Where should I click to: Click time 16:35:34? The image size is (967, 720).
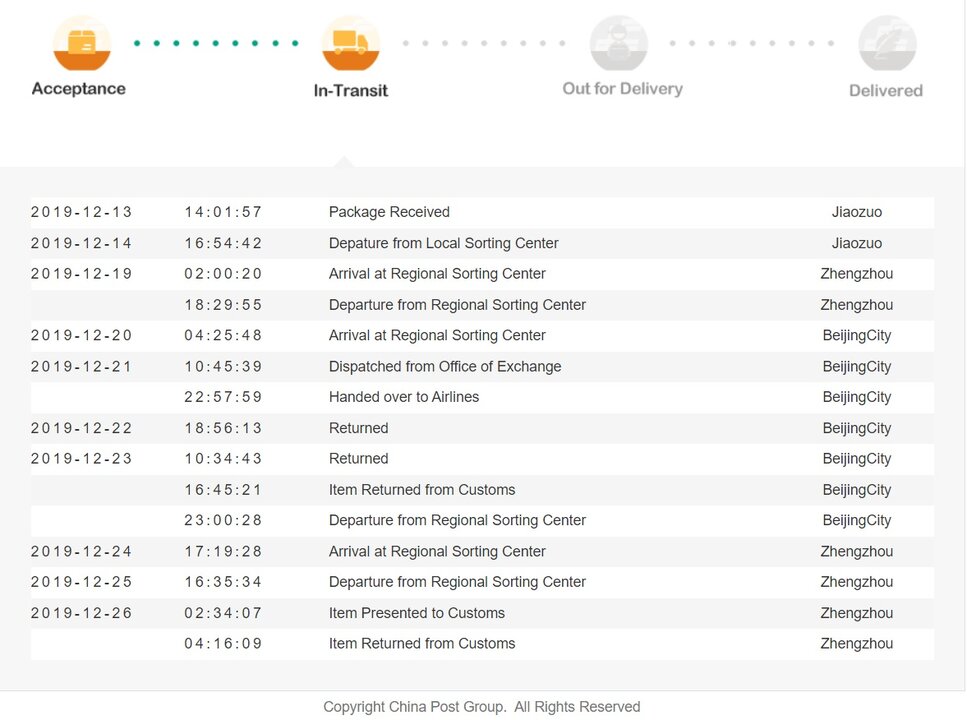pos(223,582)
